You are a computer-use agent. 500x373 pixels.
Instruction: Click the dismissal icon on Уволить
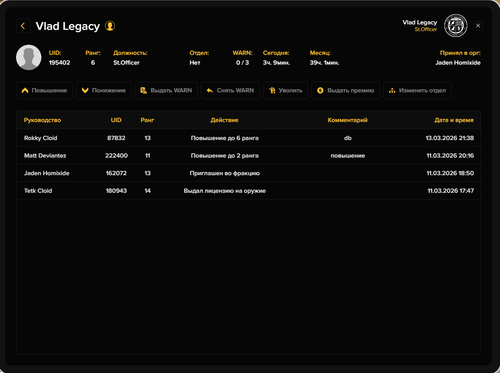pos(272,90)
